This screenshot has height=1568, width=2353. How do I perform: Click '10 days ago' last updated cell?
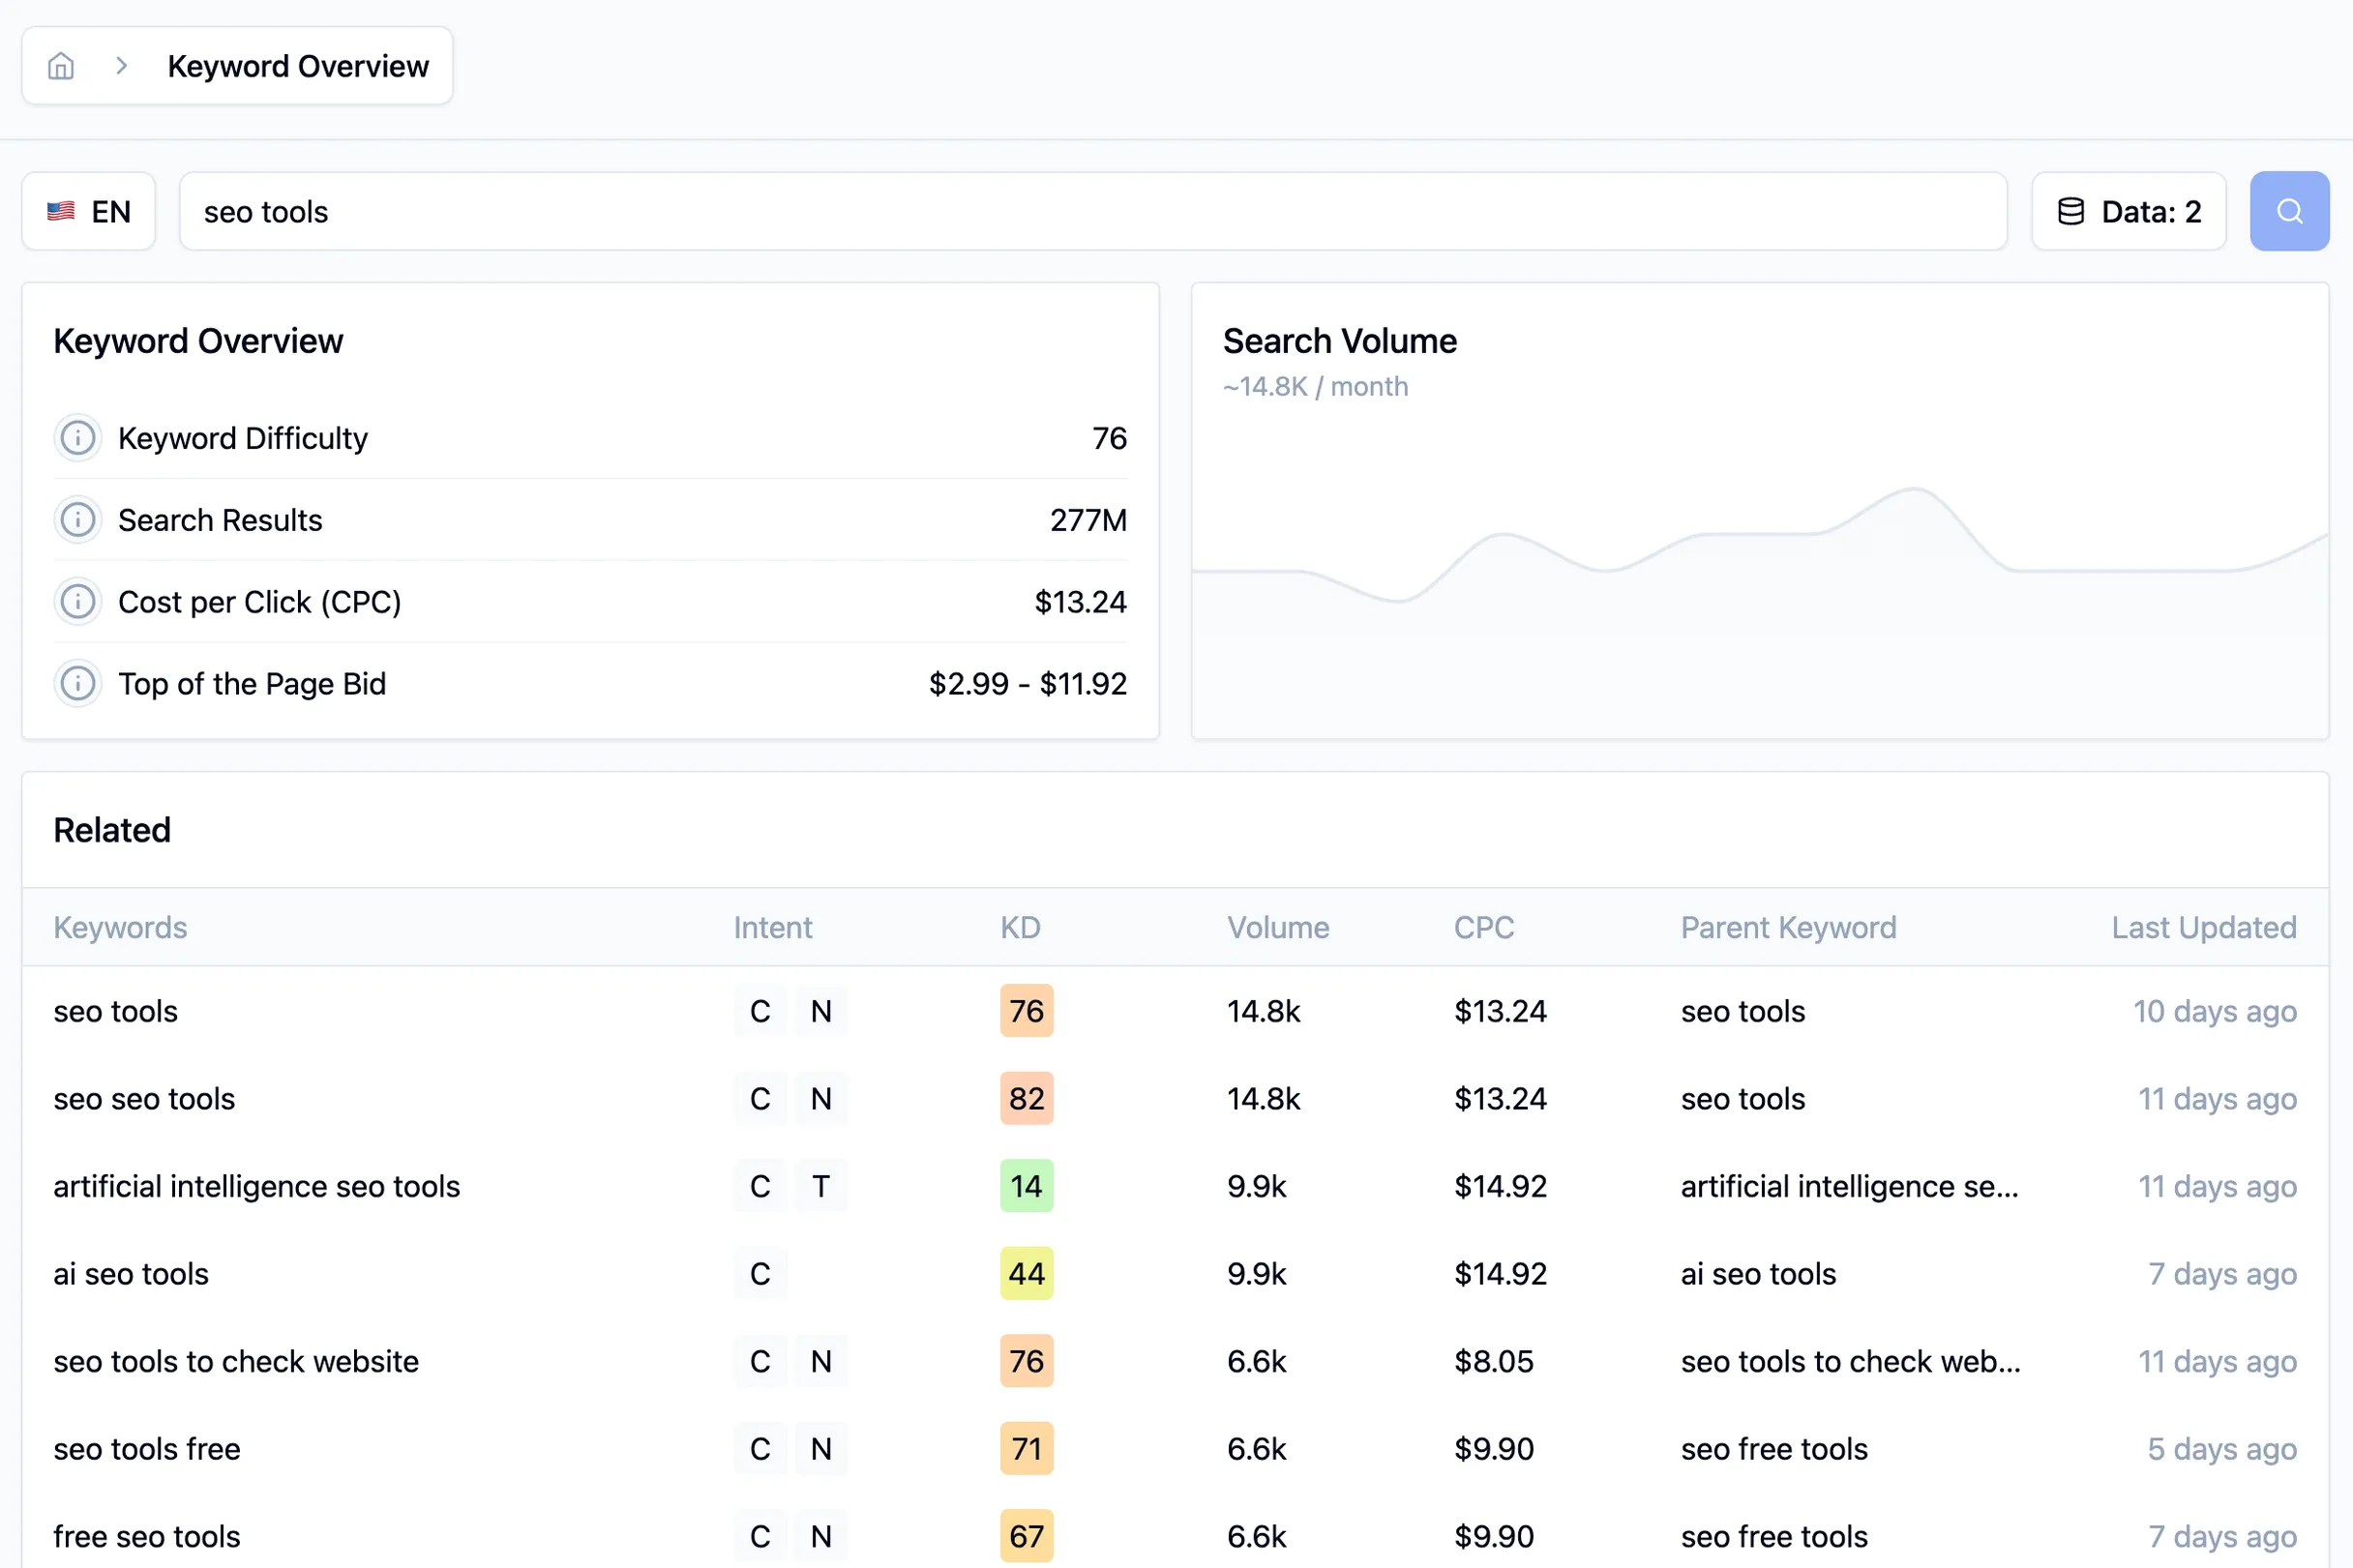(x=2215, y=1011)
